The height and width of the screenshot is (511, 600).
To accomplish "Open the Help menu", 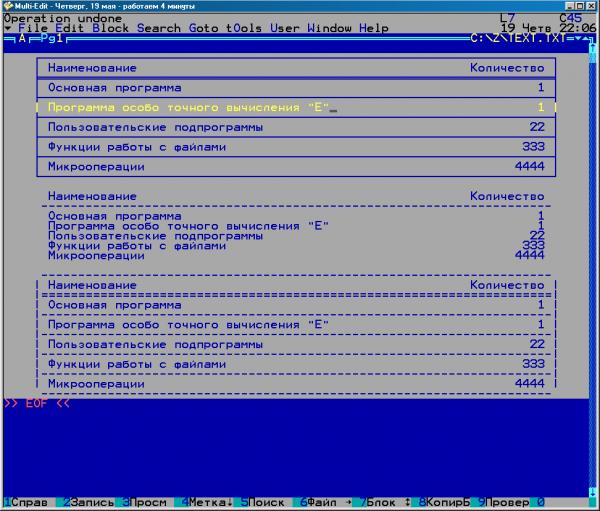I will [x=374, y=28].
